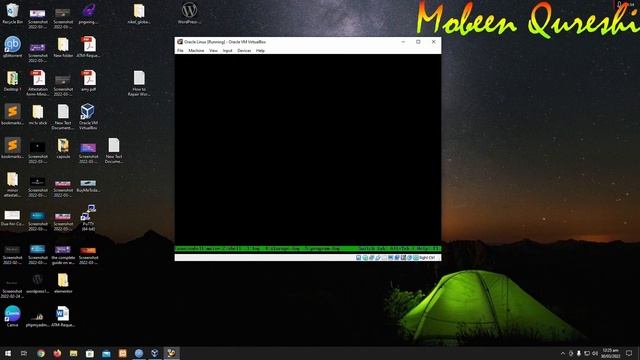Select the complete guide on w file
640x360 pixels.
tap(63, 255)
